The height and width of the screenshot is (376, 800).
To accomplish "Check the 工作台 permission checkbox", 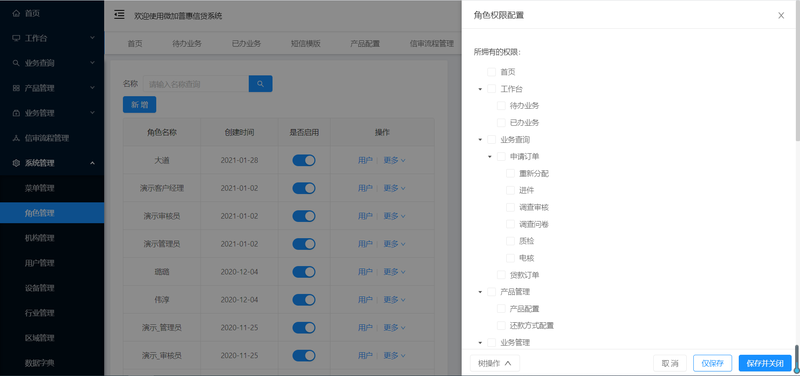I will (x=491, y=89).
